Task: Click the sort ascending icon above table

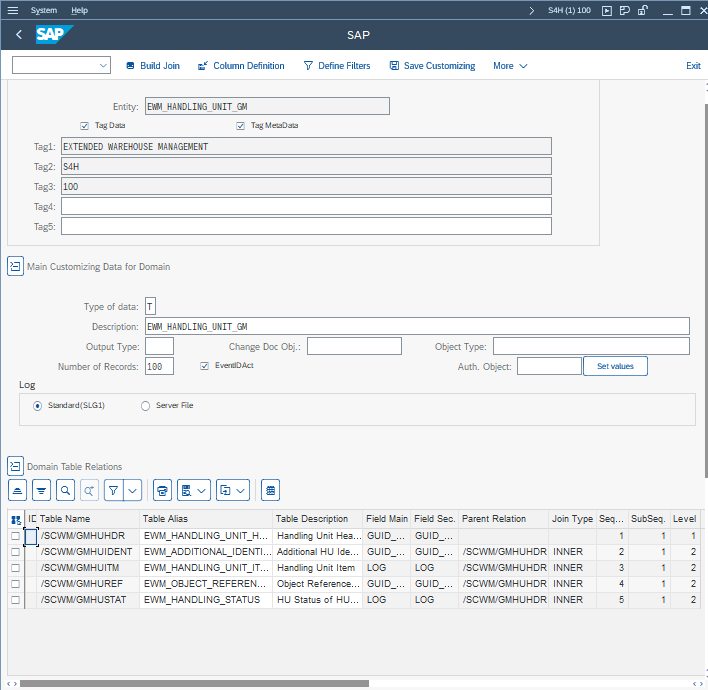Action: [17, 490]
